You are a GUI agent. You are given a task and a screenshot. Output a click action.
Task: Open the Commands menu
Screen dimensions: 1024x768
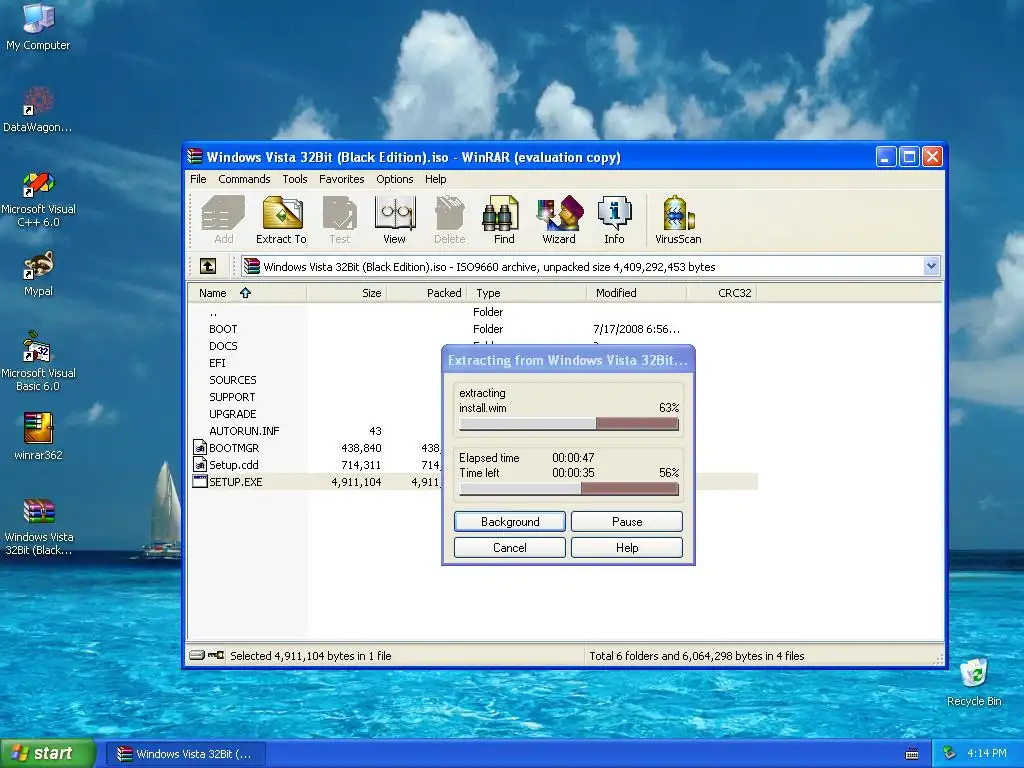click(244, 179)
